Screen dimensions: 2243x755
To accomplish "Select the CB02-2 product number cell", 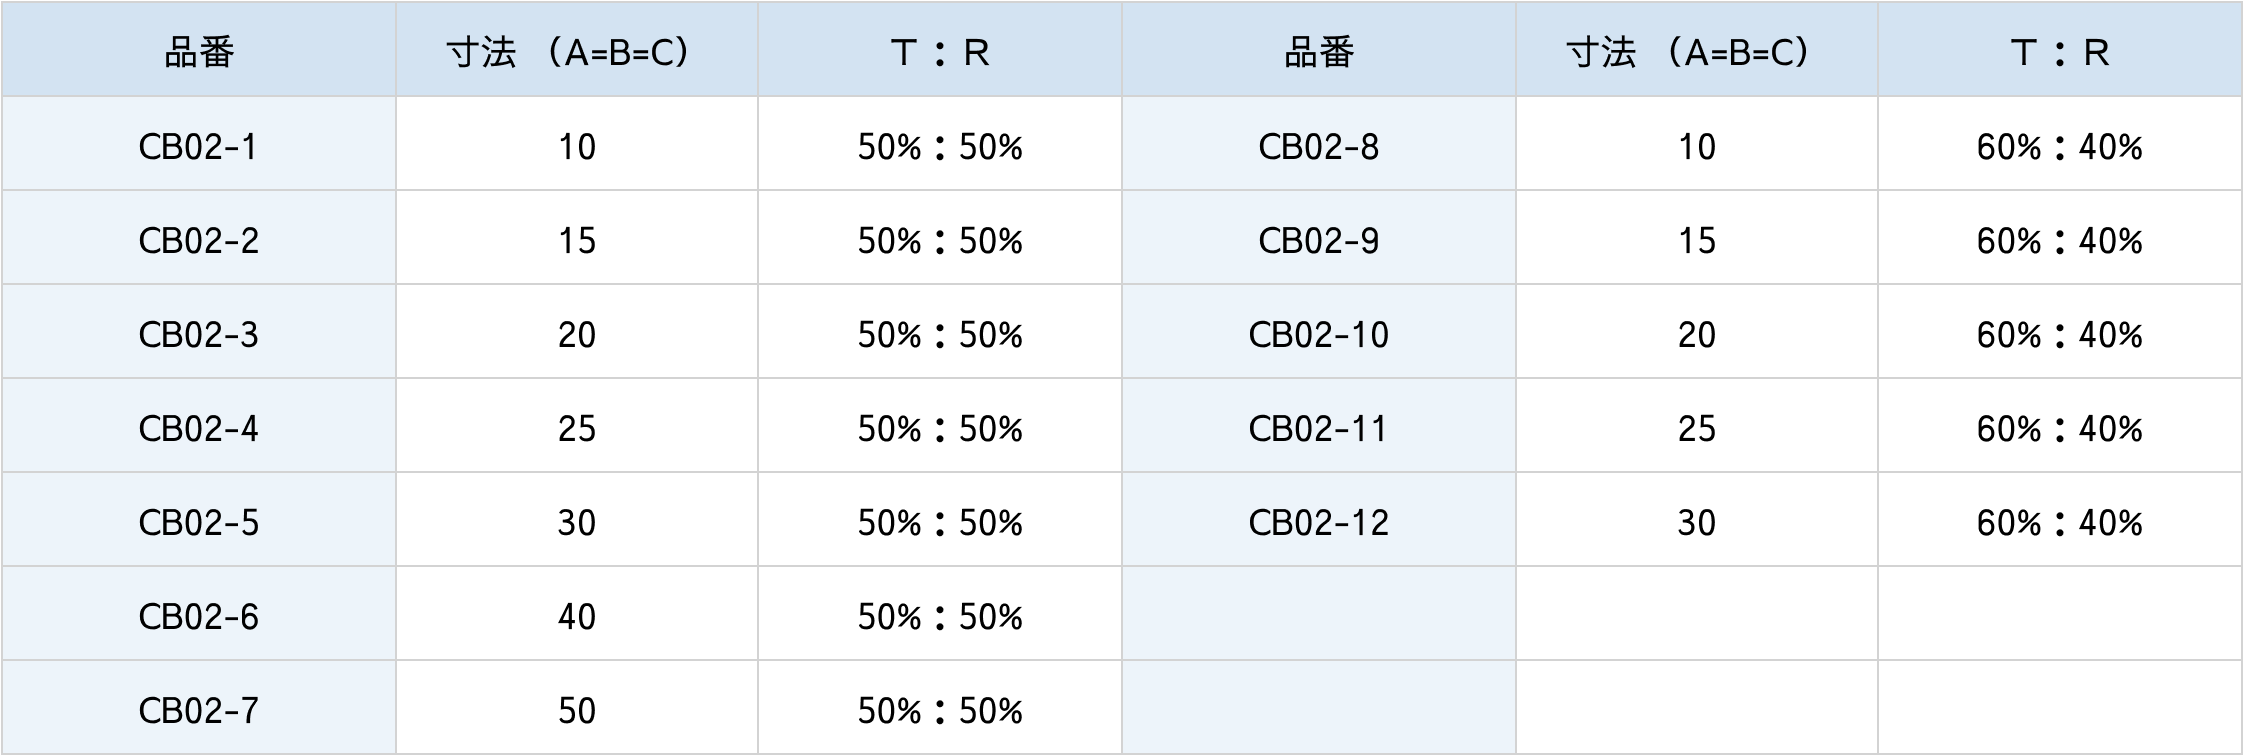I will [198, 241].
